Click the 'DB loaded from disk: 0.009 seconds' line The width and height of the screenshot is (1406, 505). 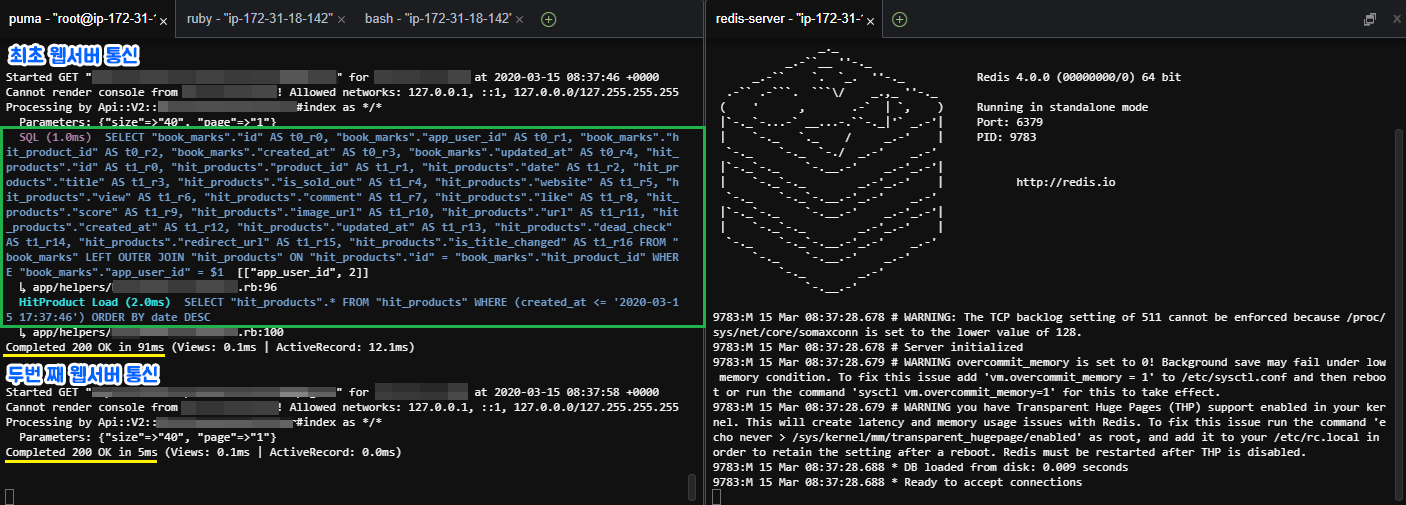coord(921,467)
